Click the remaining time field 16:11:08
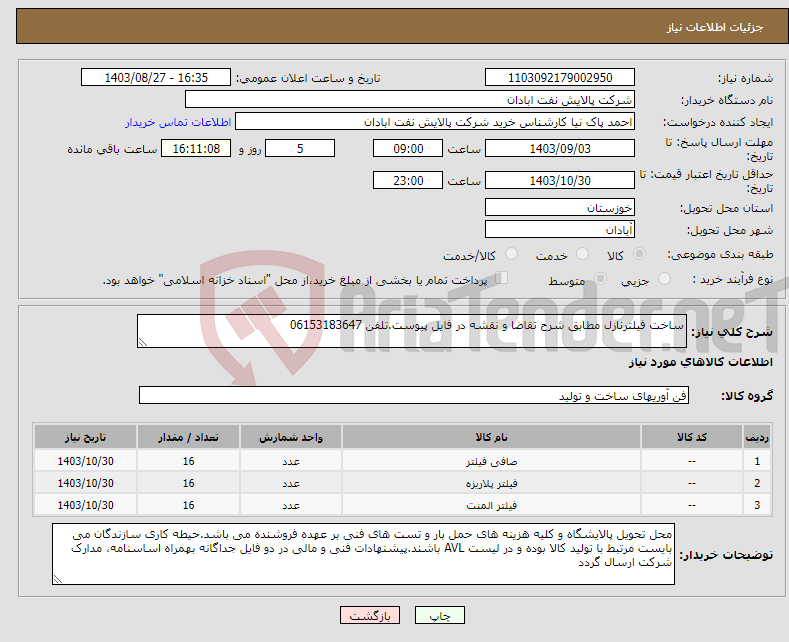The width and height of the screenshot is (789, 642). coord(196,148)
